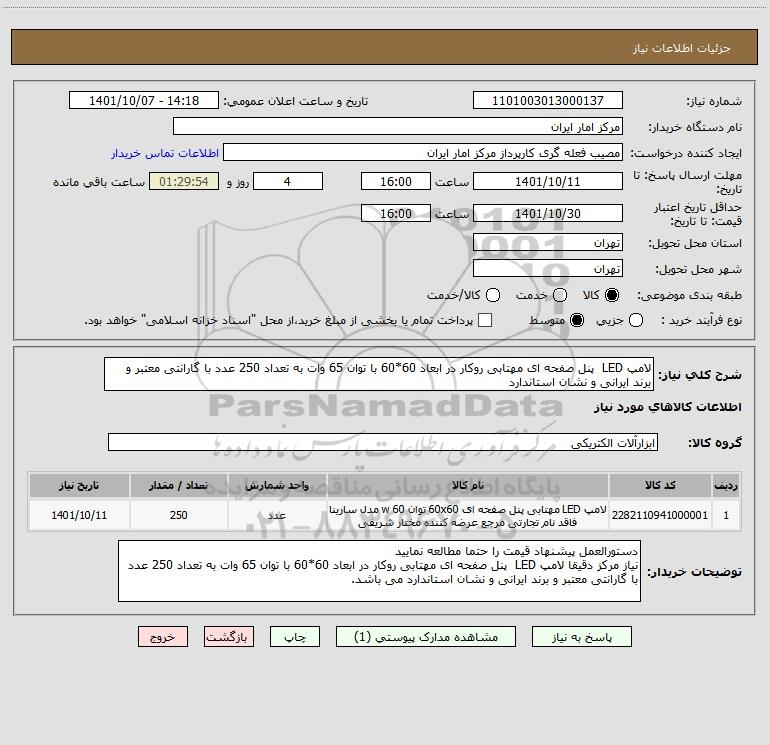The image size is (770, 745).
Task: Select the کالا/خدمت radio button
Action: (x=493, y=295)
